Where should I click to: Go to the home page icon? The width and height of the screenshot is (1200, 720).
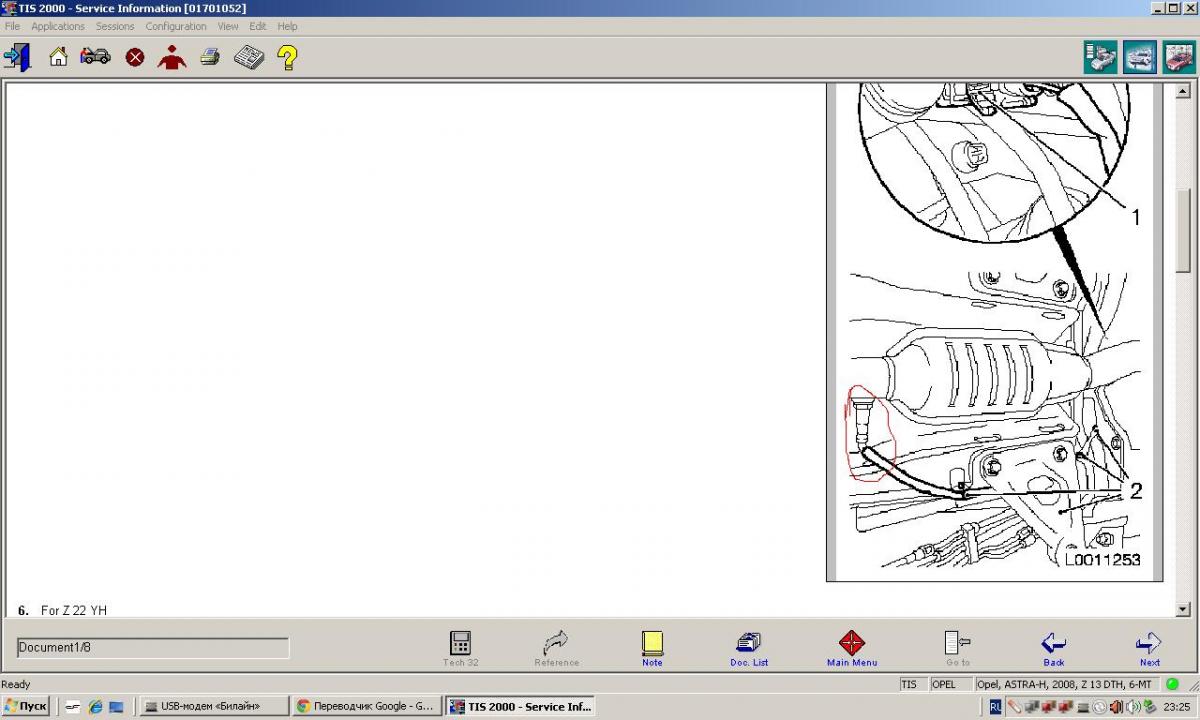point(58,57)
